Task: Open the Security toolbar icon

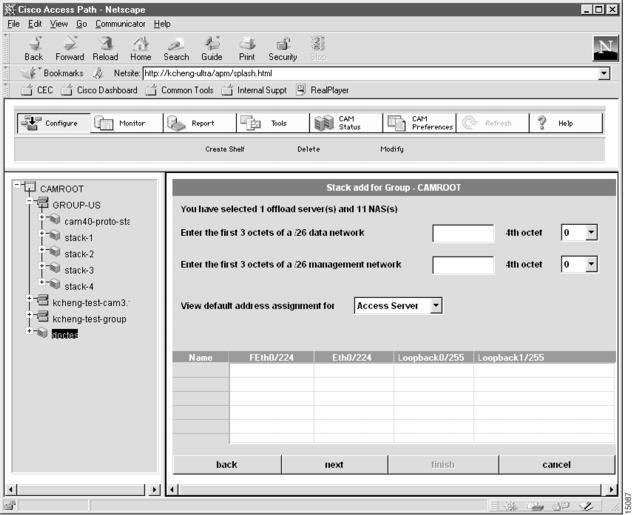Action: (283, 48)
